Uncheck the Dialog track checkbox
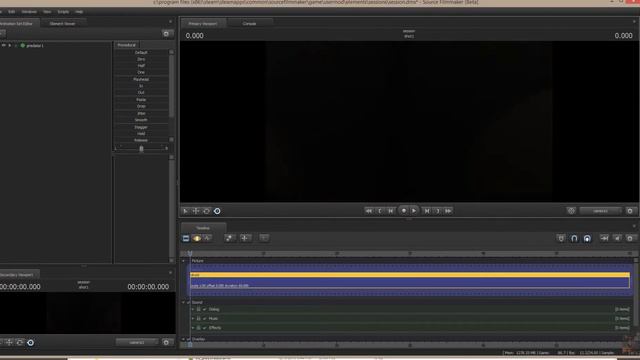The width and height of the screenshot is (640, 360). 204,309
